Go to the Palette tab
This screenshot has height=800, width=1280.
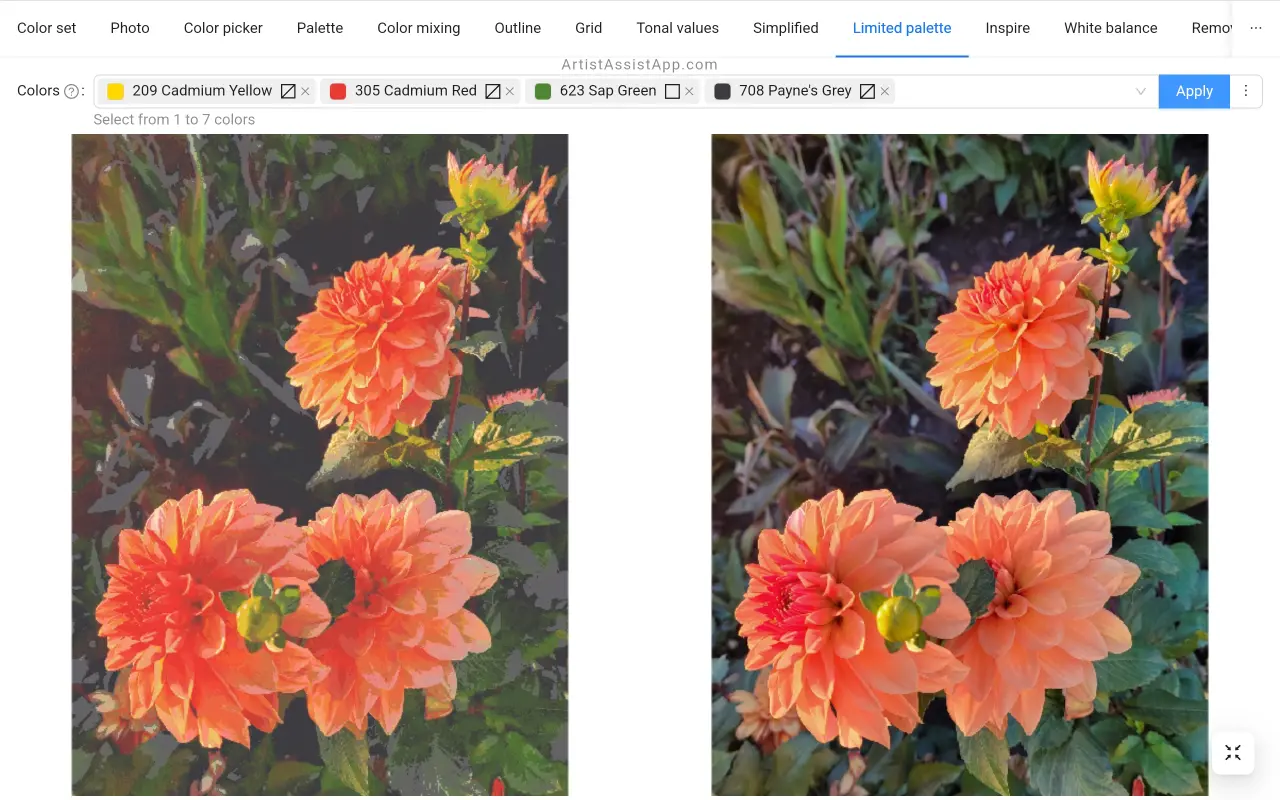pos(320,28)
